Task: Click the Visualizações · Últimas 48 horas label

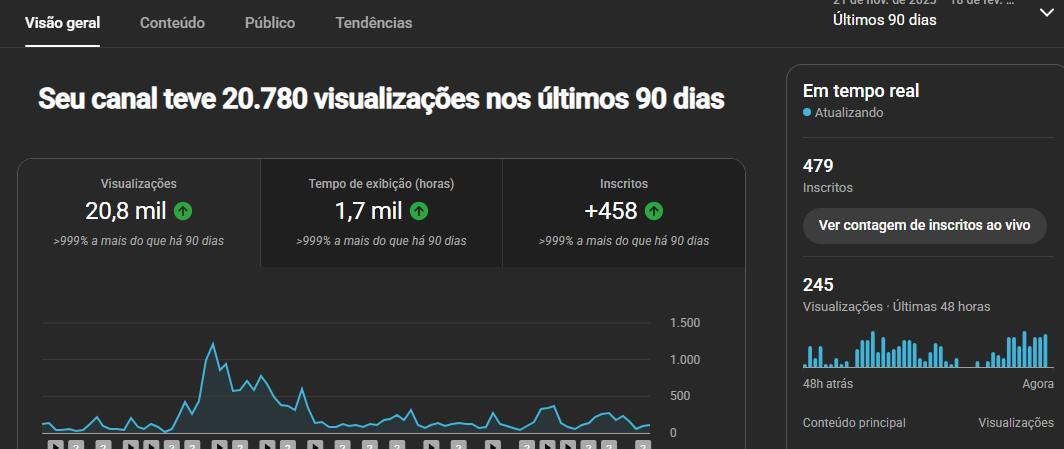Action: coord(896,307)
